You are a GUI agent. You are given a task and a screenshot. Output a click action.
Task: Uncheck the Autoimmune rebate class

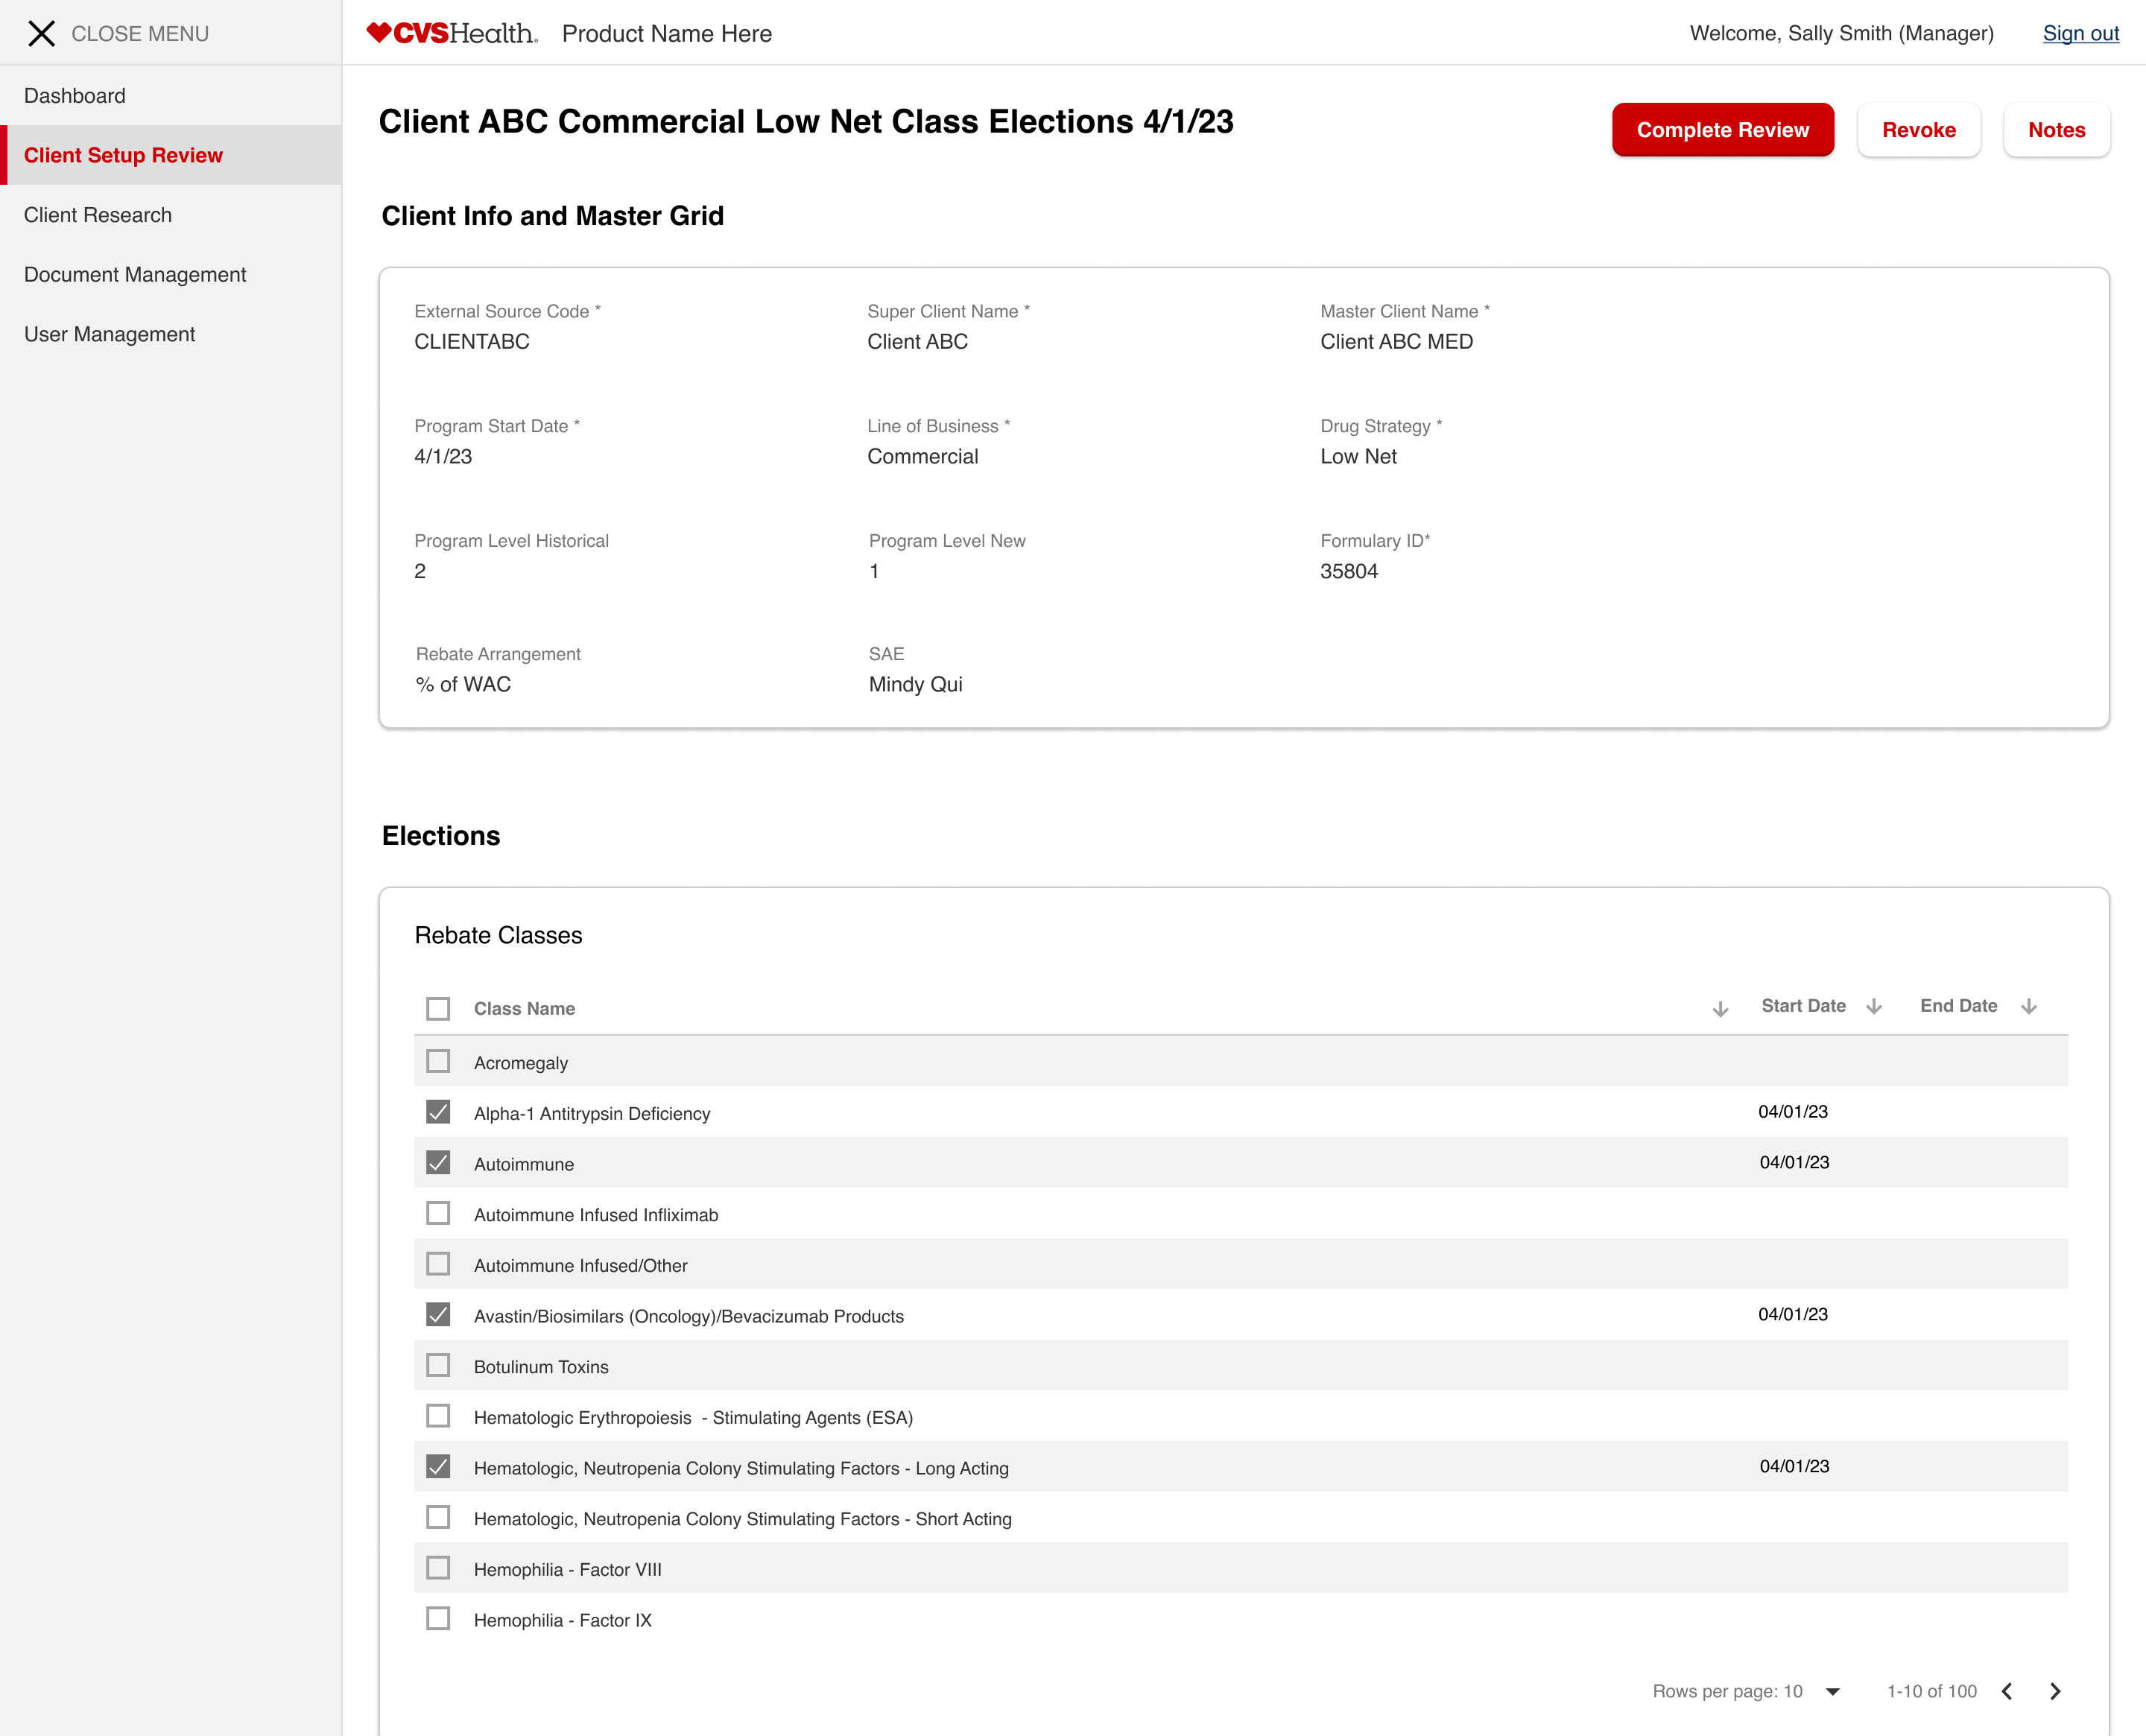pos(438,1162)
